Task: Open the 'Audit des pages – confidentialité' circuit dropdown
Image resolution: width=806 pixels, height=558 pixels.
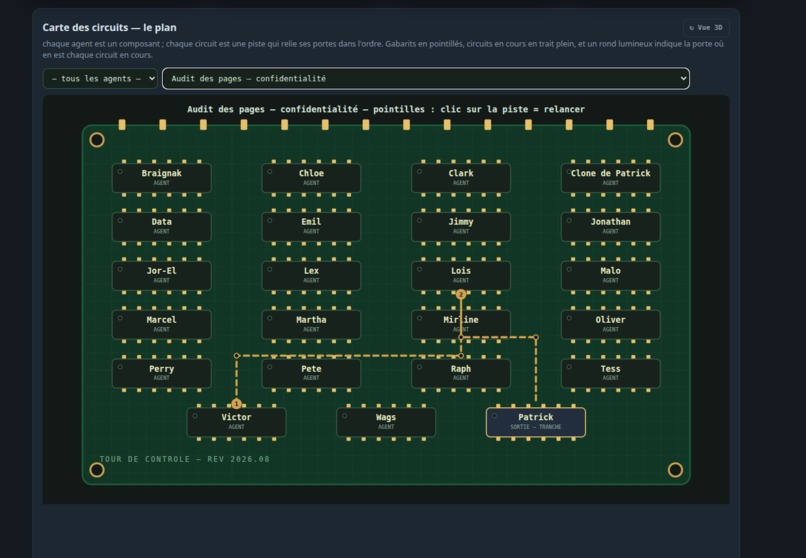Action: pos(426,79)
